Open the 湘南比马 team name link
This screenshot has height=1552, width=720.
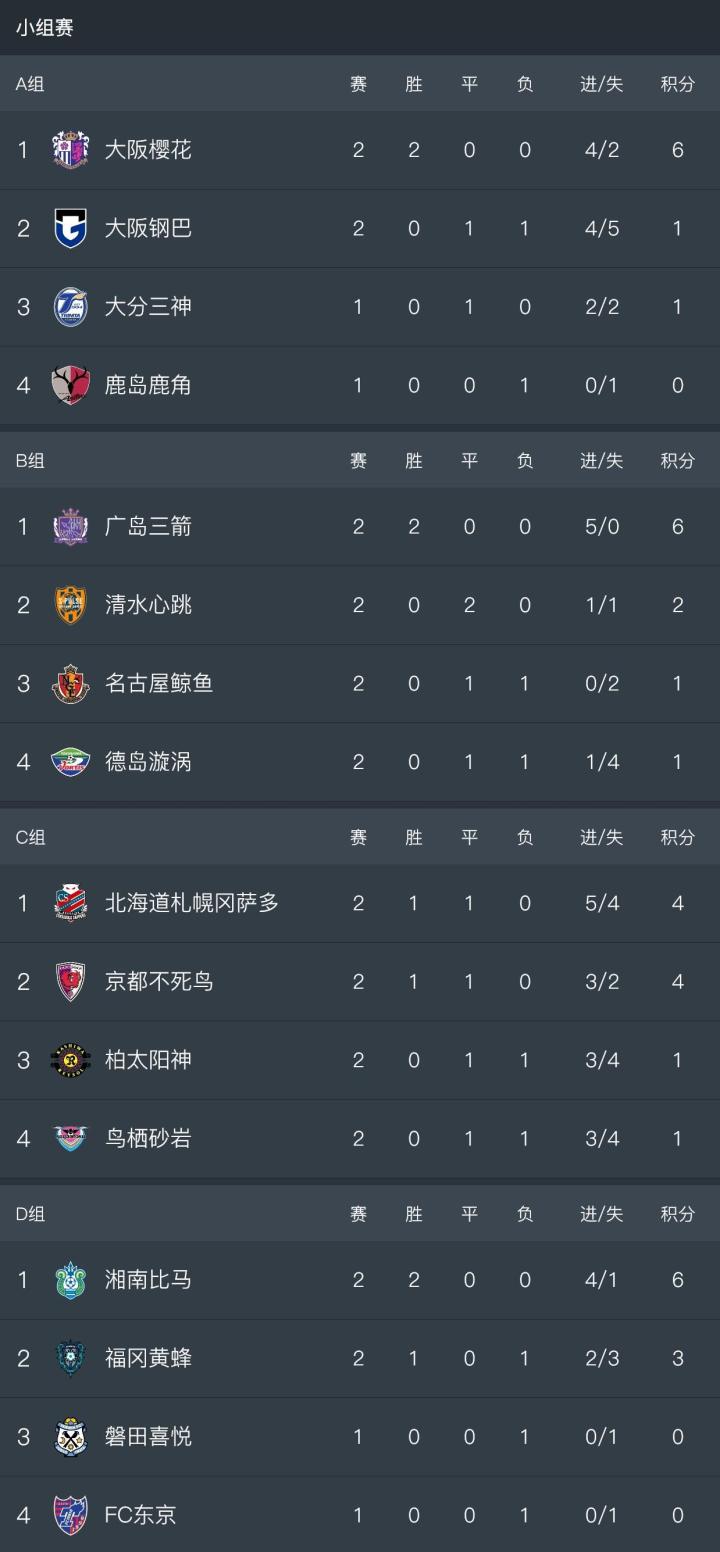tap(148, 1280)
